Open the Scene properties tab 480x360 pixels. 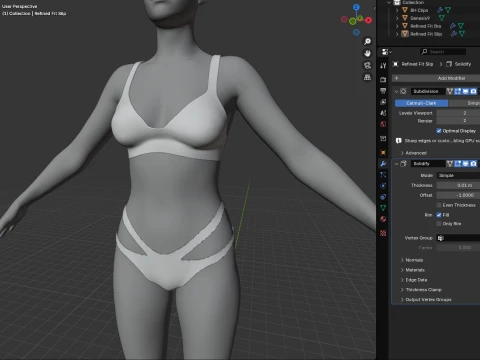(x=383, y=113)
